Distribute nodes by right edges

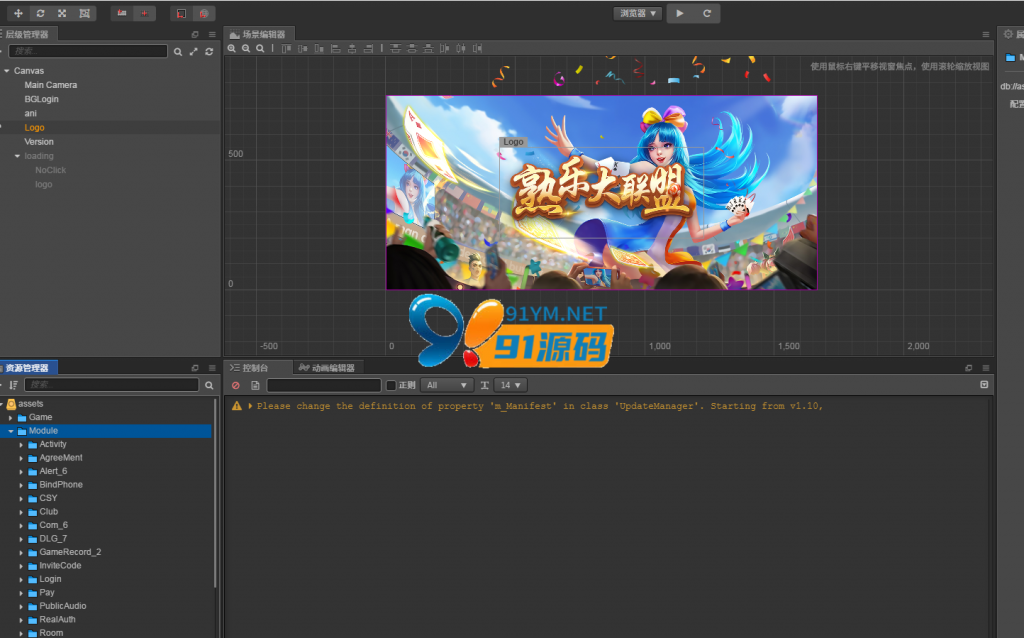(477, 48)
